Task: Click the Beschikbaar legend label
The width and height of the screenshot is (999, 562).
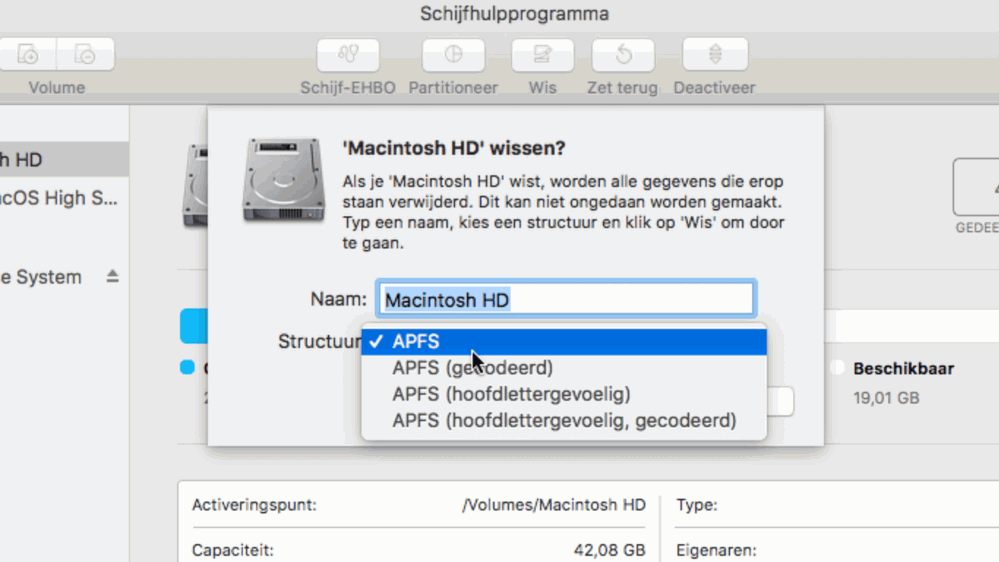Action: click(903, 368)
